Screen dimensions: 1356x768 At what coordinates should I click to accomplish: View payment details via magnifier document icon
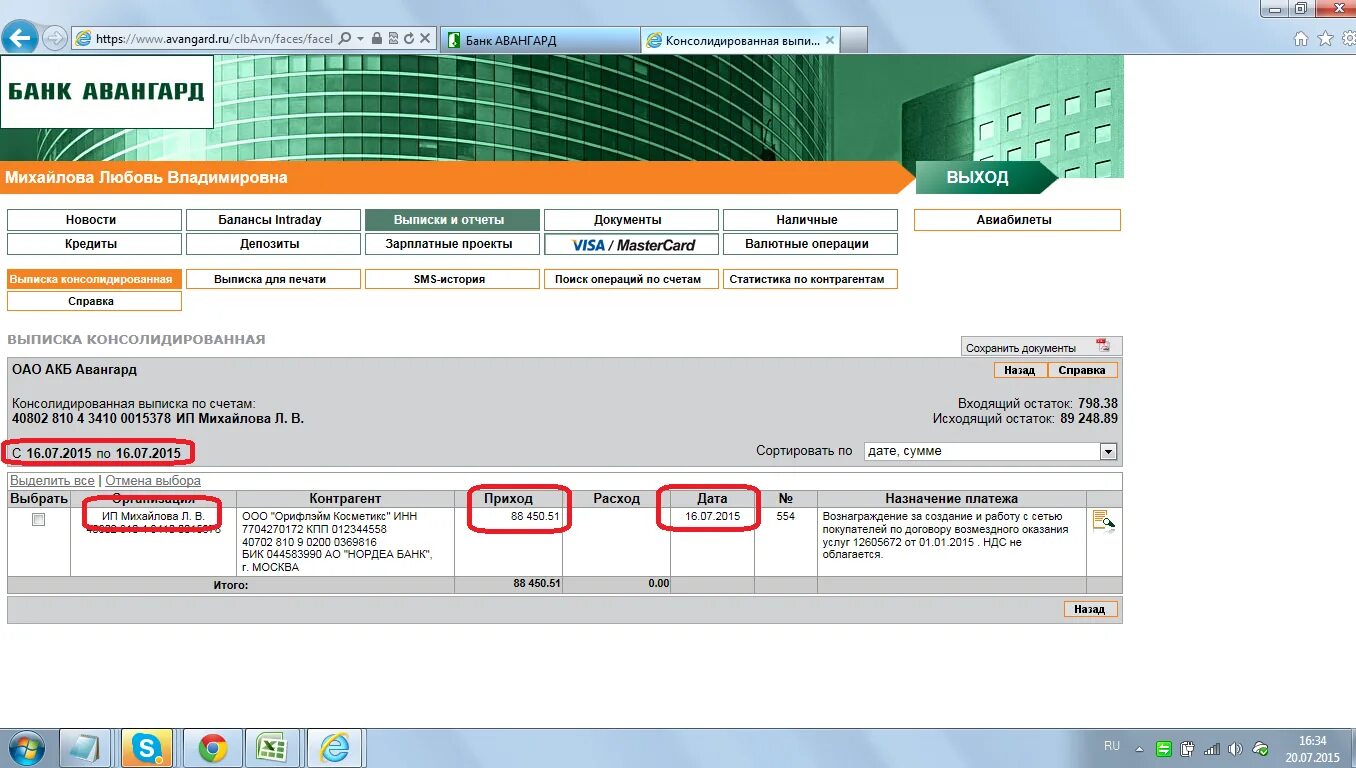(x=1103, y=520)
